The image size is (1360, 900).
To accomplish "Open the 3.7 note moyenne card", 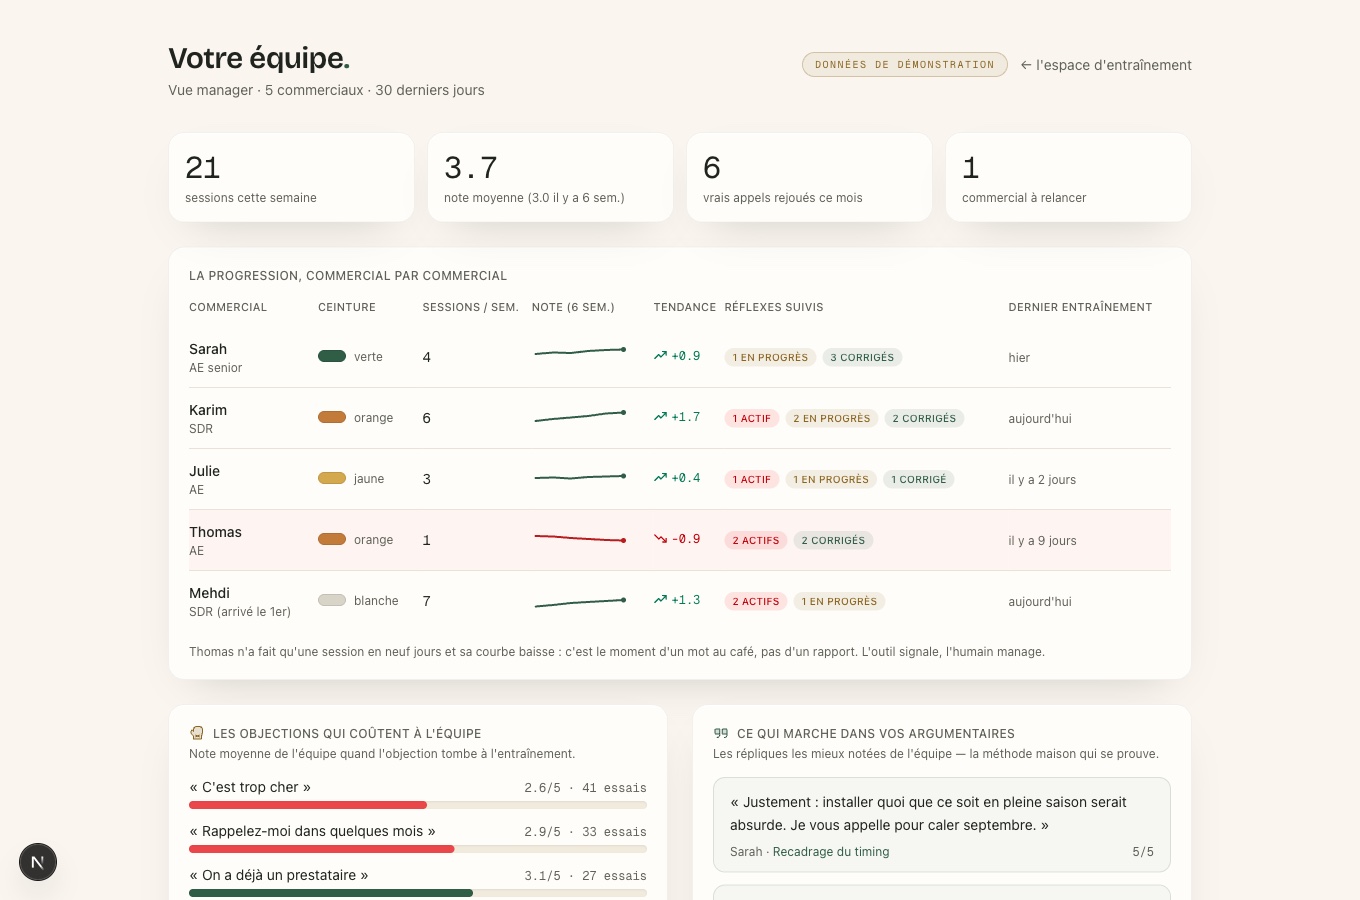I will tap(550, 177).
